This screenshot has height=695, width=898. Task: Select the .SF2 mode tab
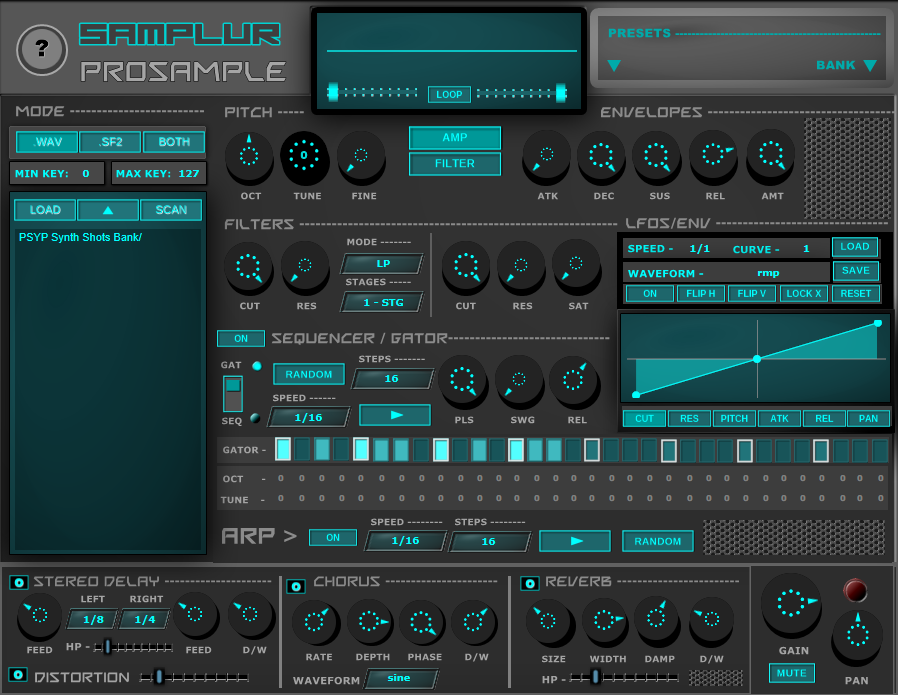point(110,142)
